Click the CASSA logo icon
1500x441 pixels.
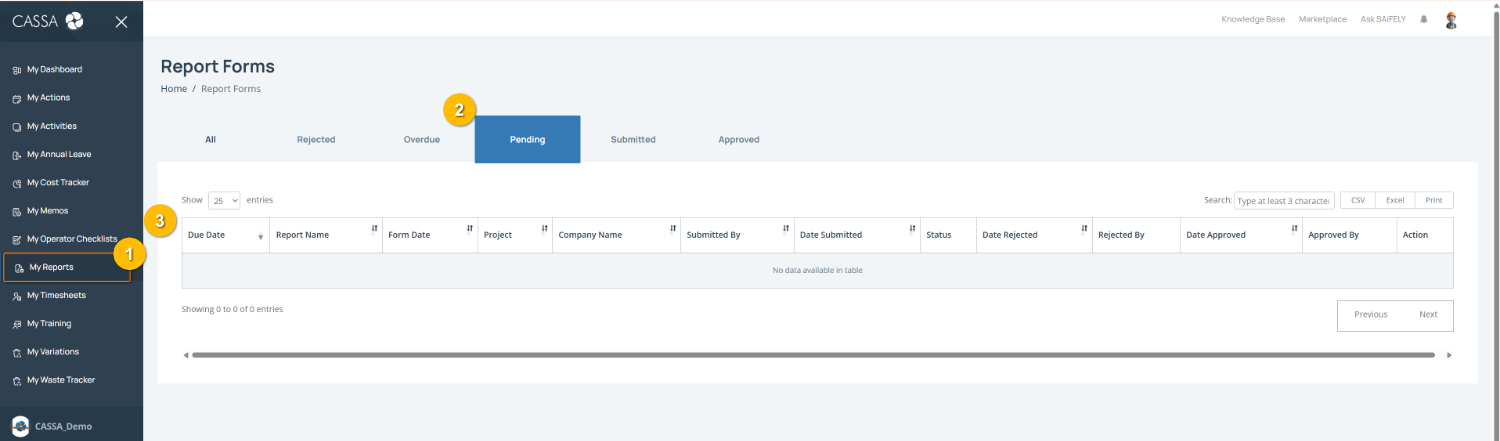[74, 21]
